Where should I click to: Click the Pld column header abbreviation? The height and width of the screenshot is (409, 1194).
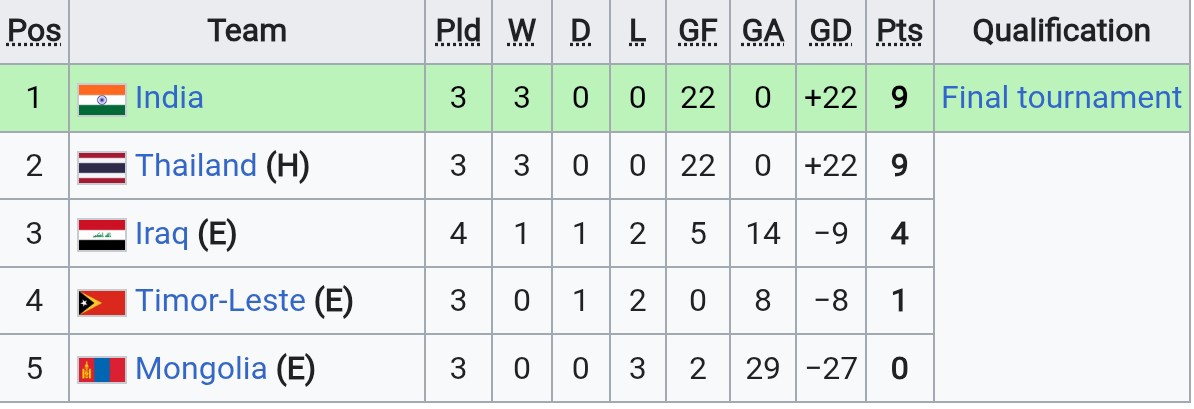point(458,31)
